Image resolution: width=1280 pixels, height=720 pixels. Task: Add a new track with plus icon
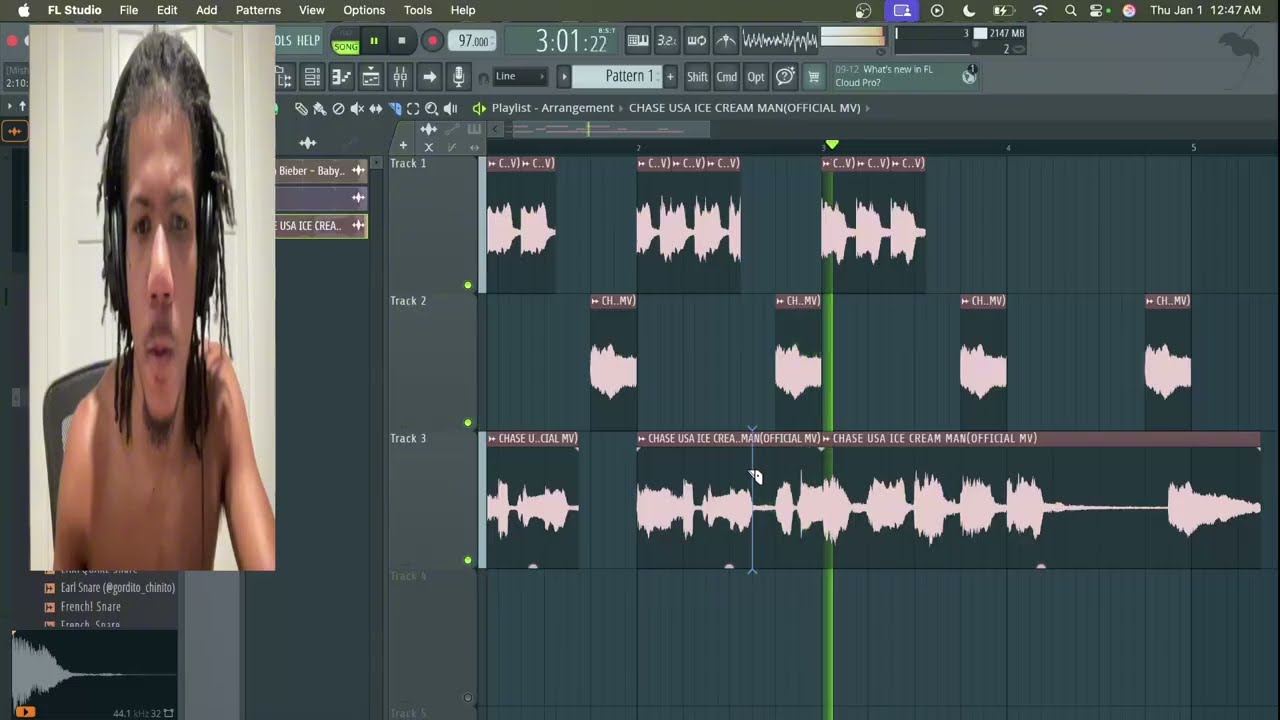click(403, 146)
